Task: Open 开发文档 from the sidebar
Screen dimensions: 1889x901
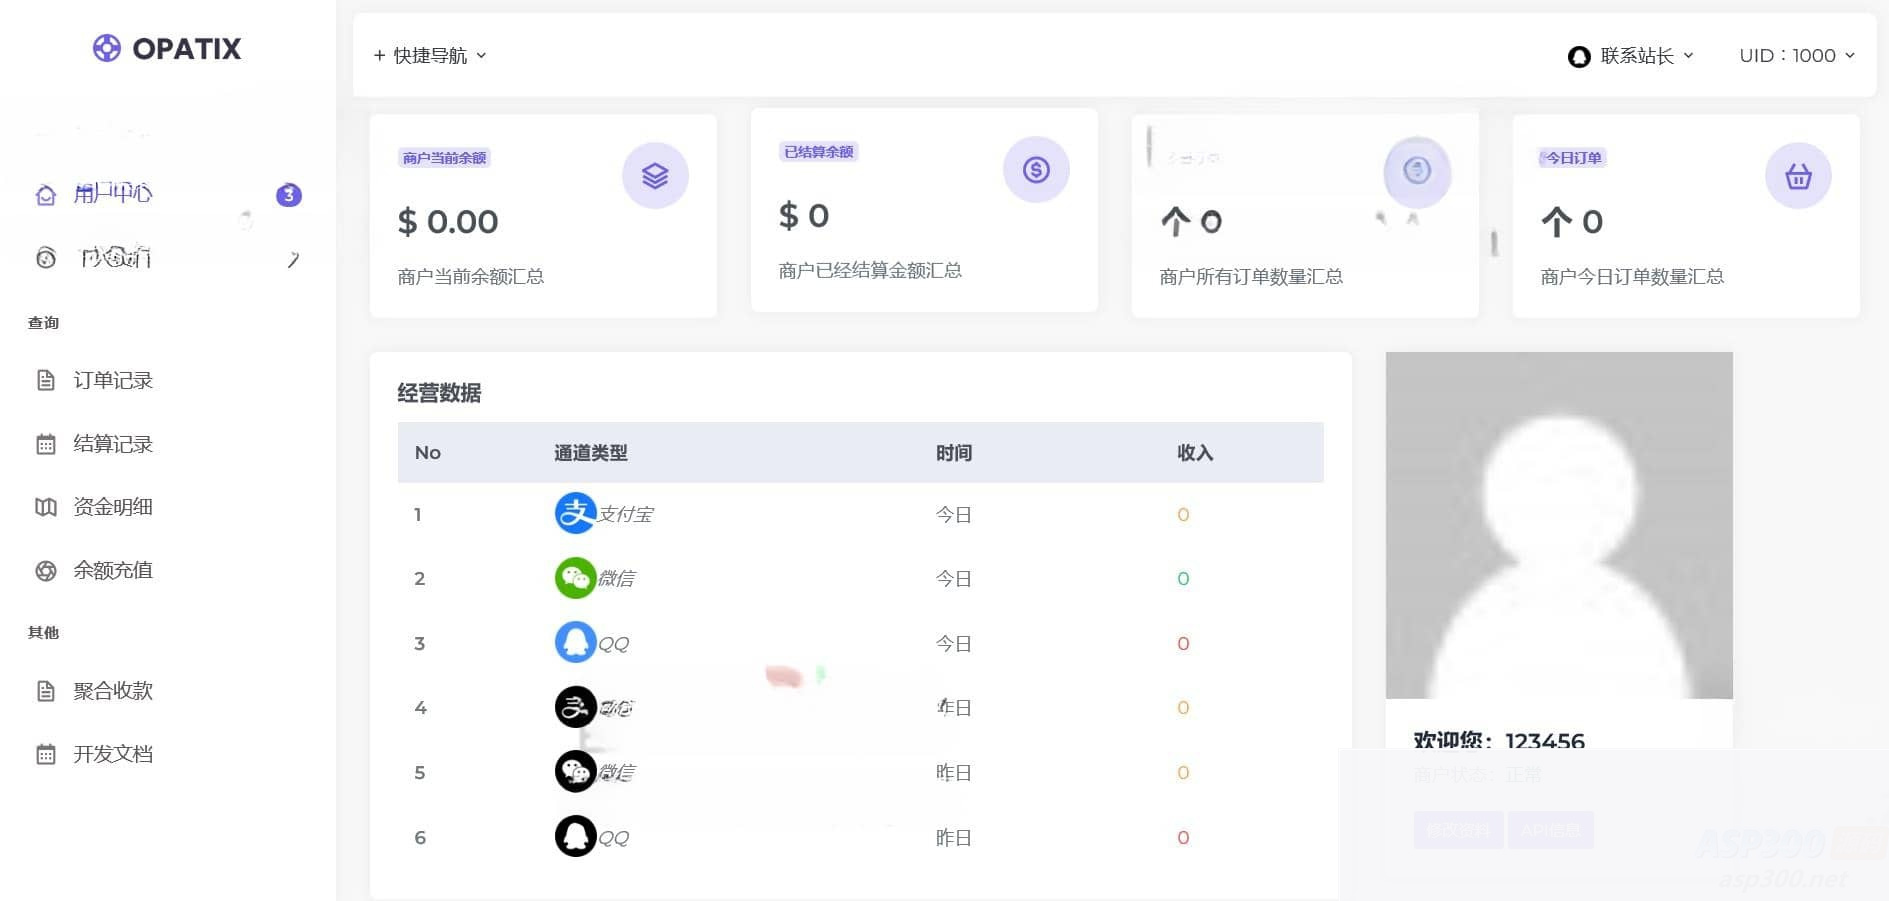Action: click(111, 753)
